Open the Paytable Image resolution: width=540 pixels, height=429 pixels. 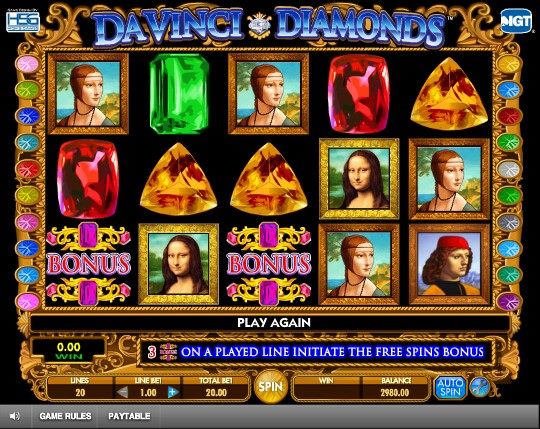click(129, 416)
